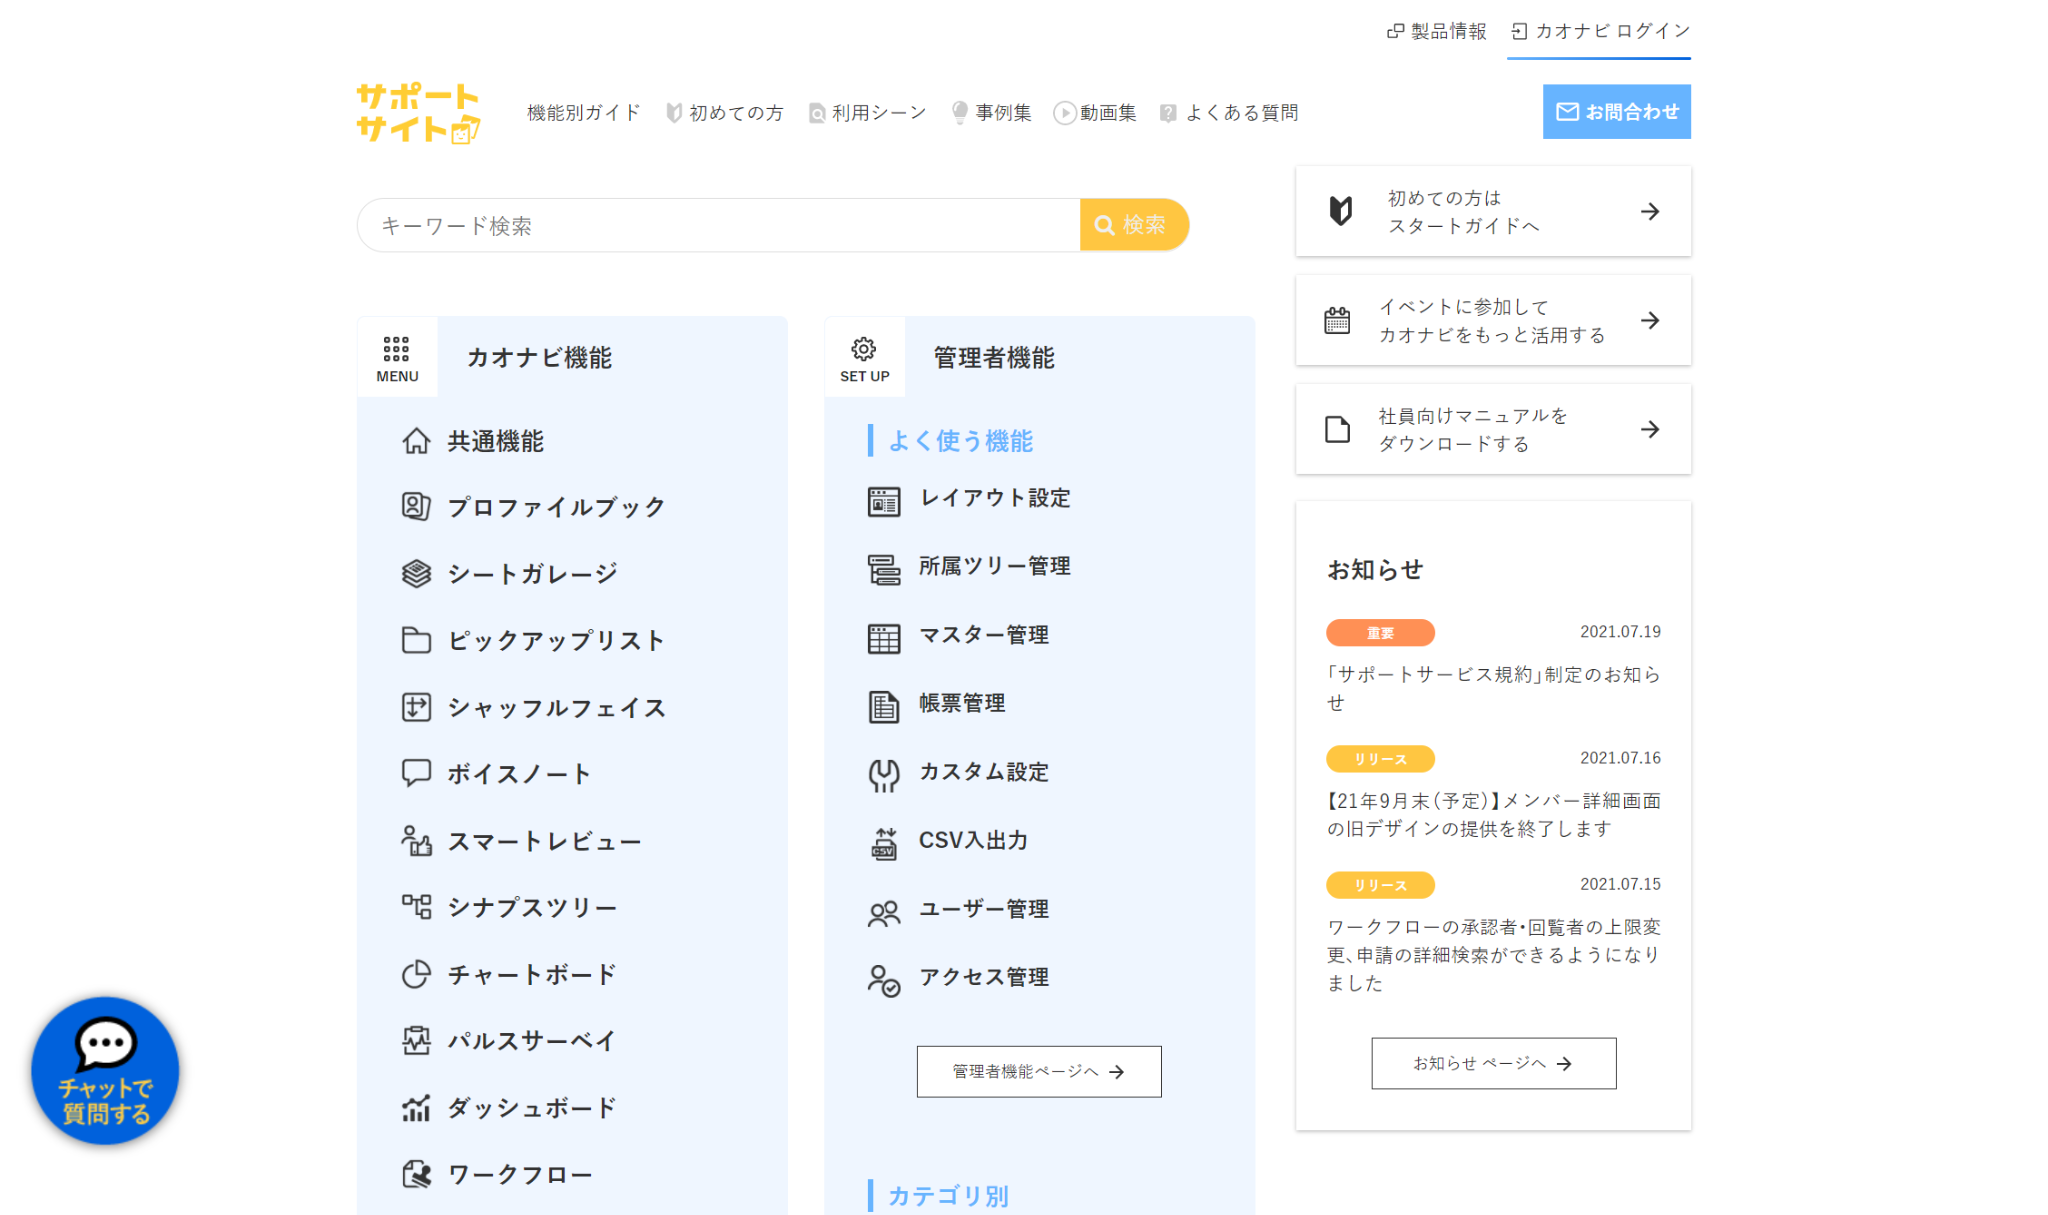Click the お問合わせ contact button
The image size is (2048, 1215).
coord(1616,112)
